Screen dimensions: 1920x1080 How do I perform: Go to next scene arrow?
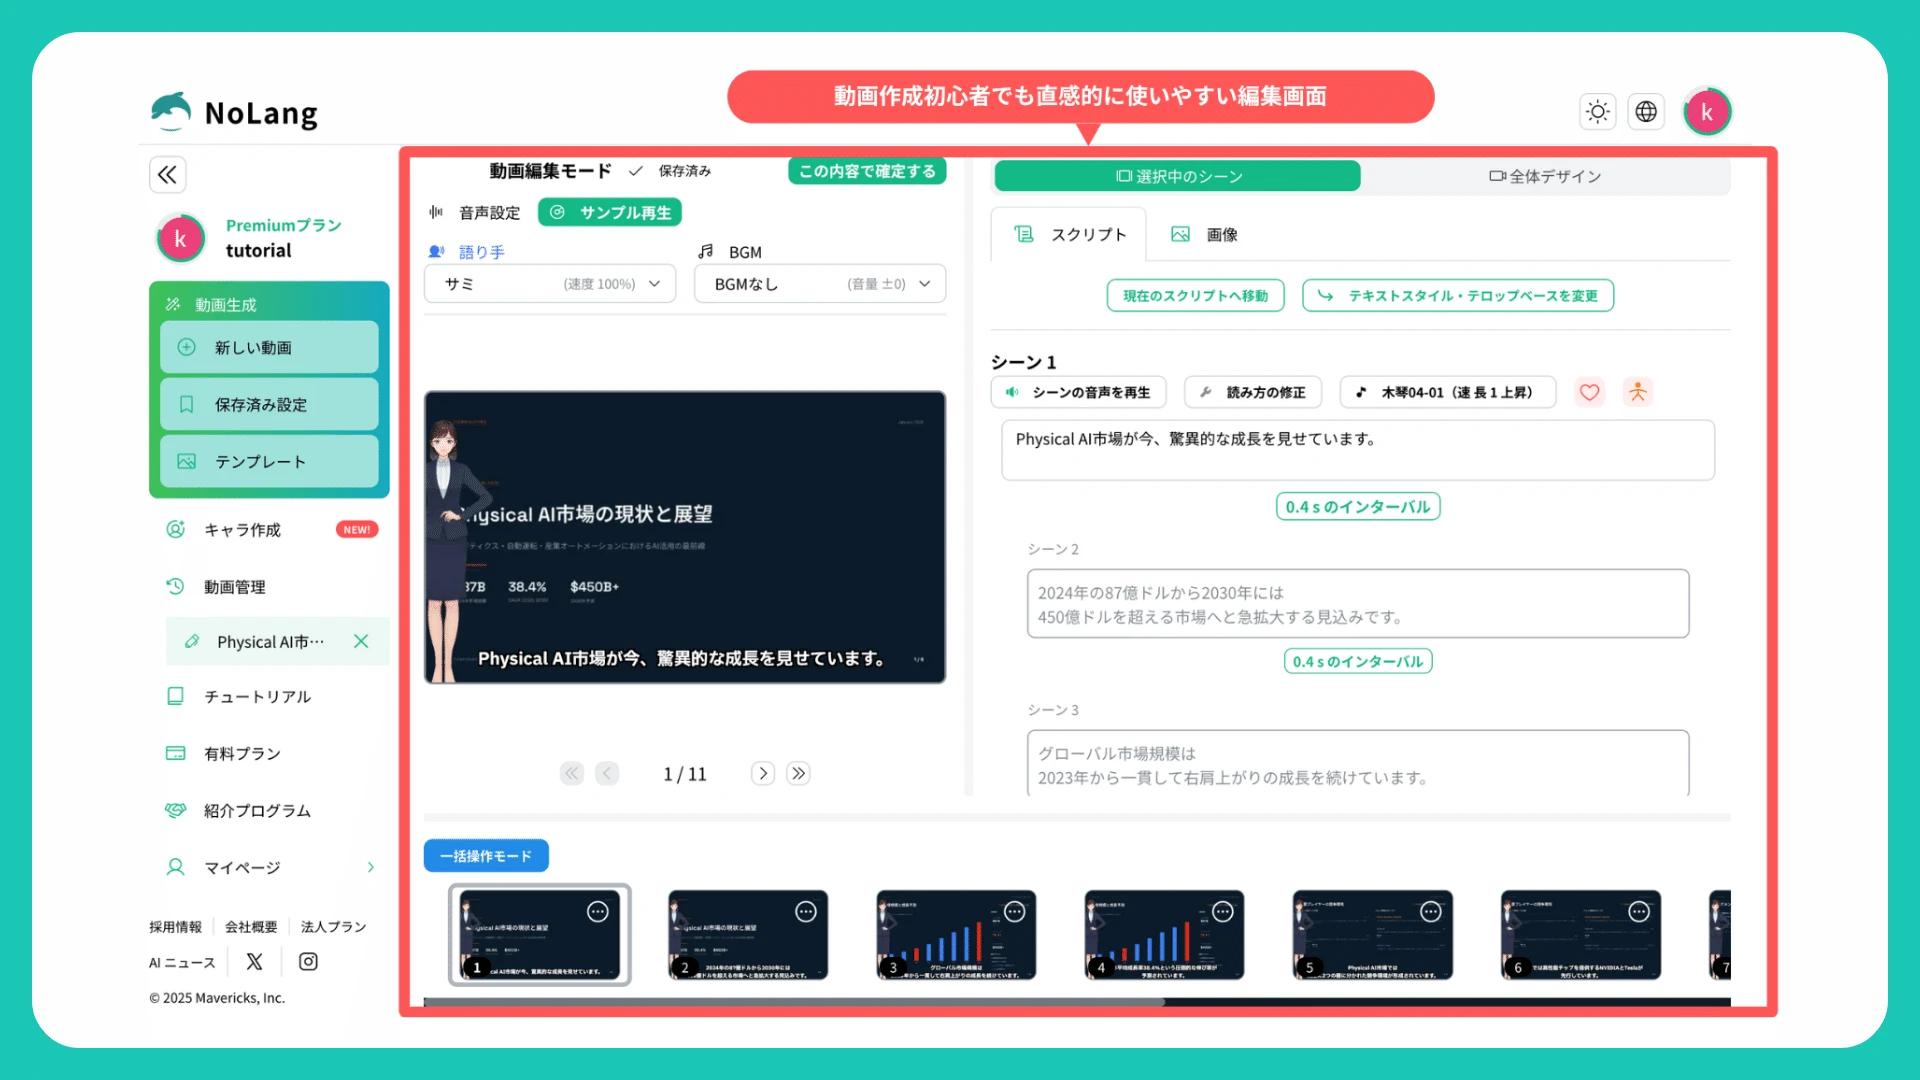pos(763,773)
